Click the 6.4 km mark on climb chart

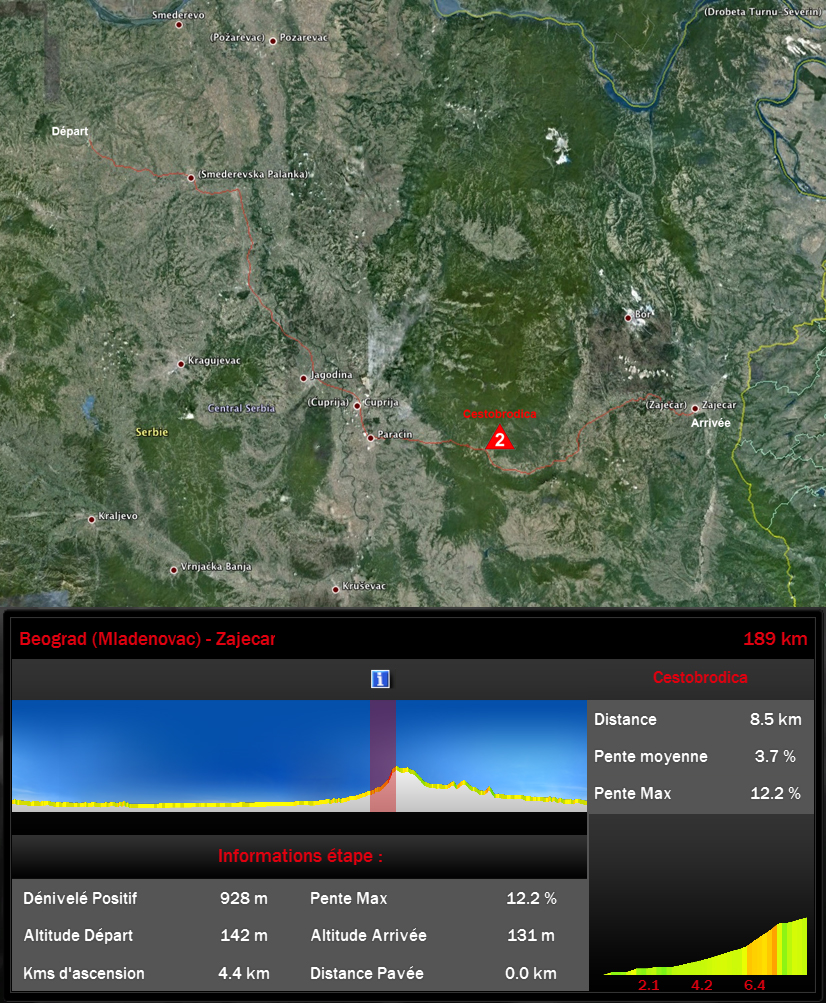click(x=754, y=984)
